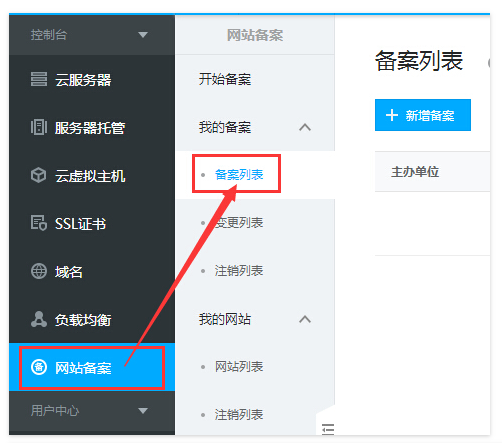The image size is (502, 443).
Task: Open 注销列表 under 我的网站
Action: (x=239, y=415)
